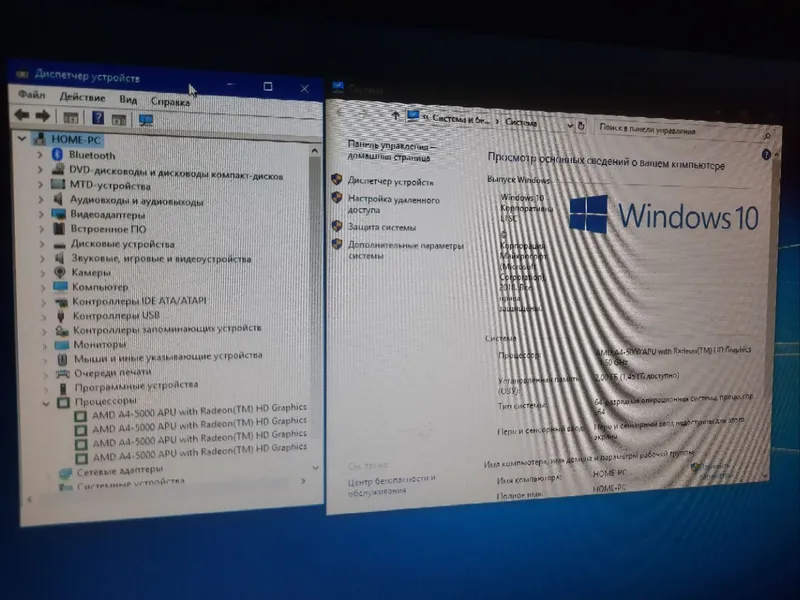Click the monitor scan hardware toolbar icon
Screen dimensions: 800x600
click(146, 120)
